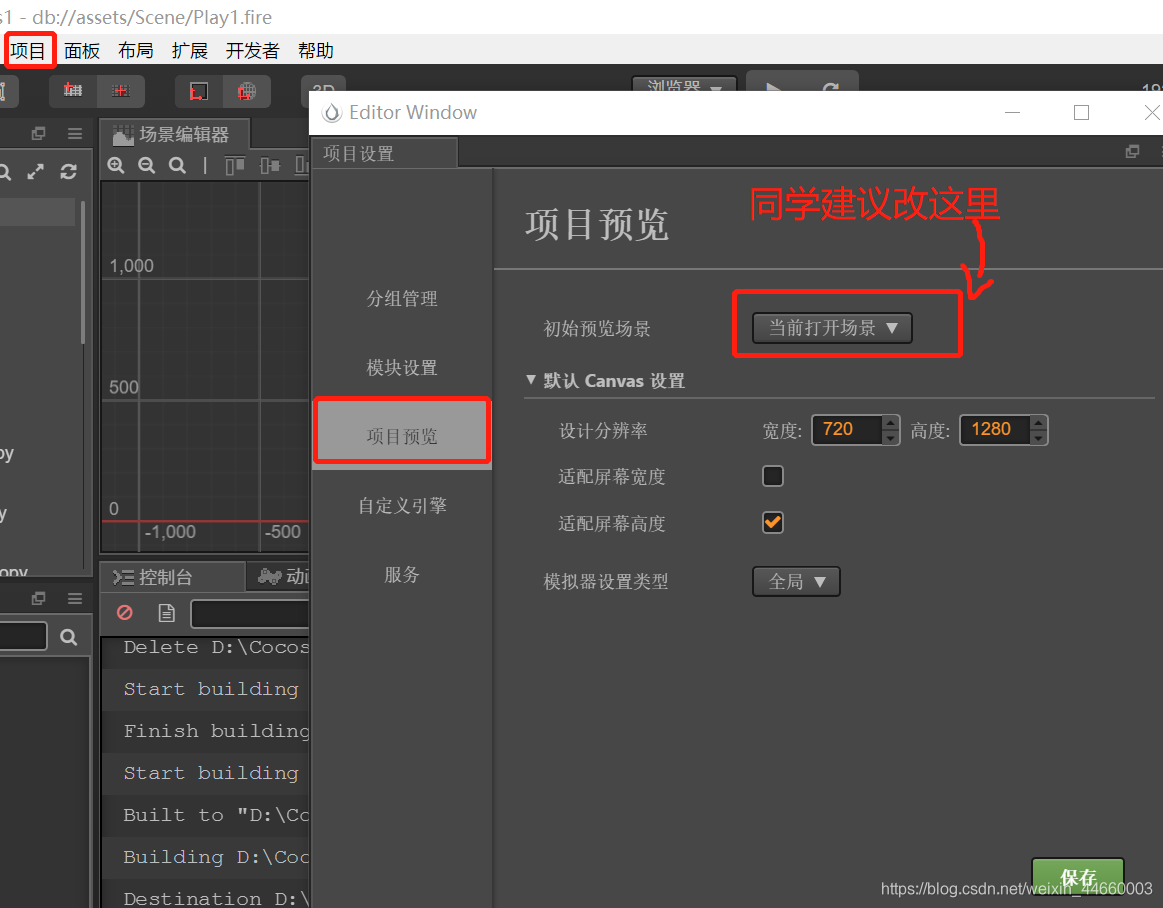
Task: Minimize the Editor Window
Action: (x=1012, y=113)
